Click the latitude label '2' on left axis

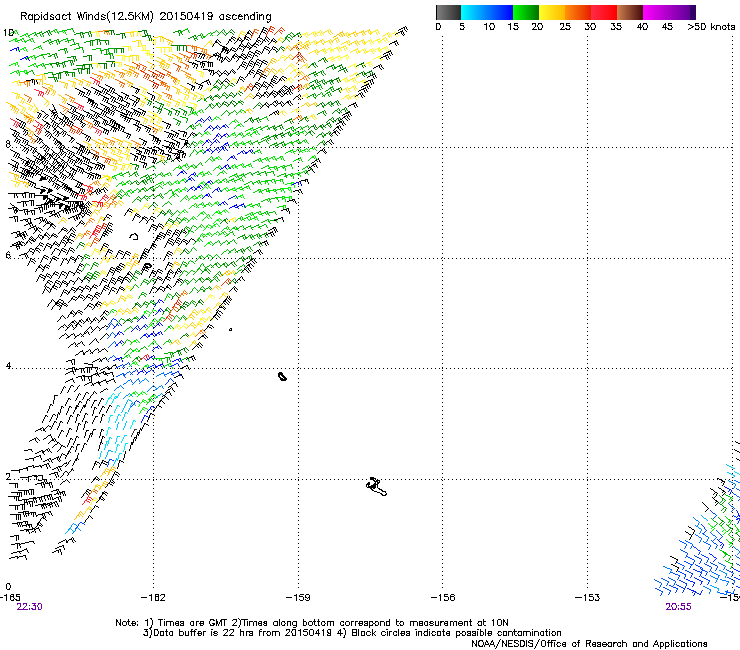(x=8, y=476)
